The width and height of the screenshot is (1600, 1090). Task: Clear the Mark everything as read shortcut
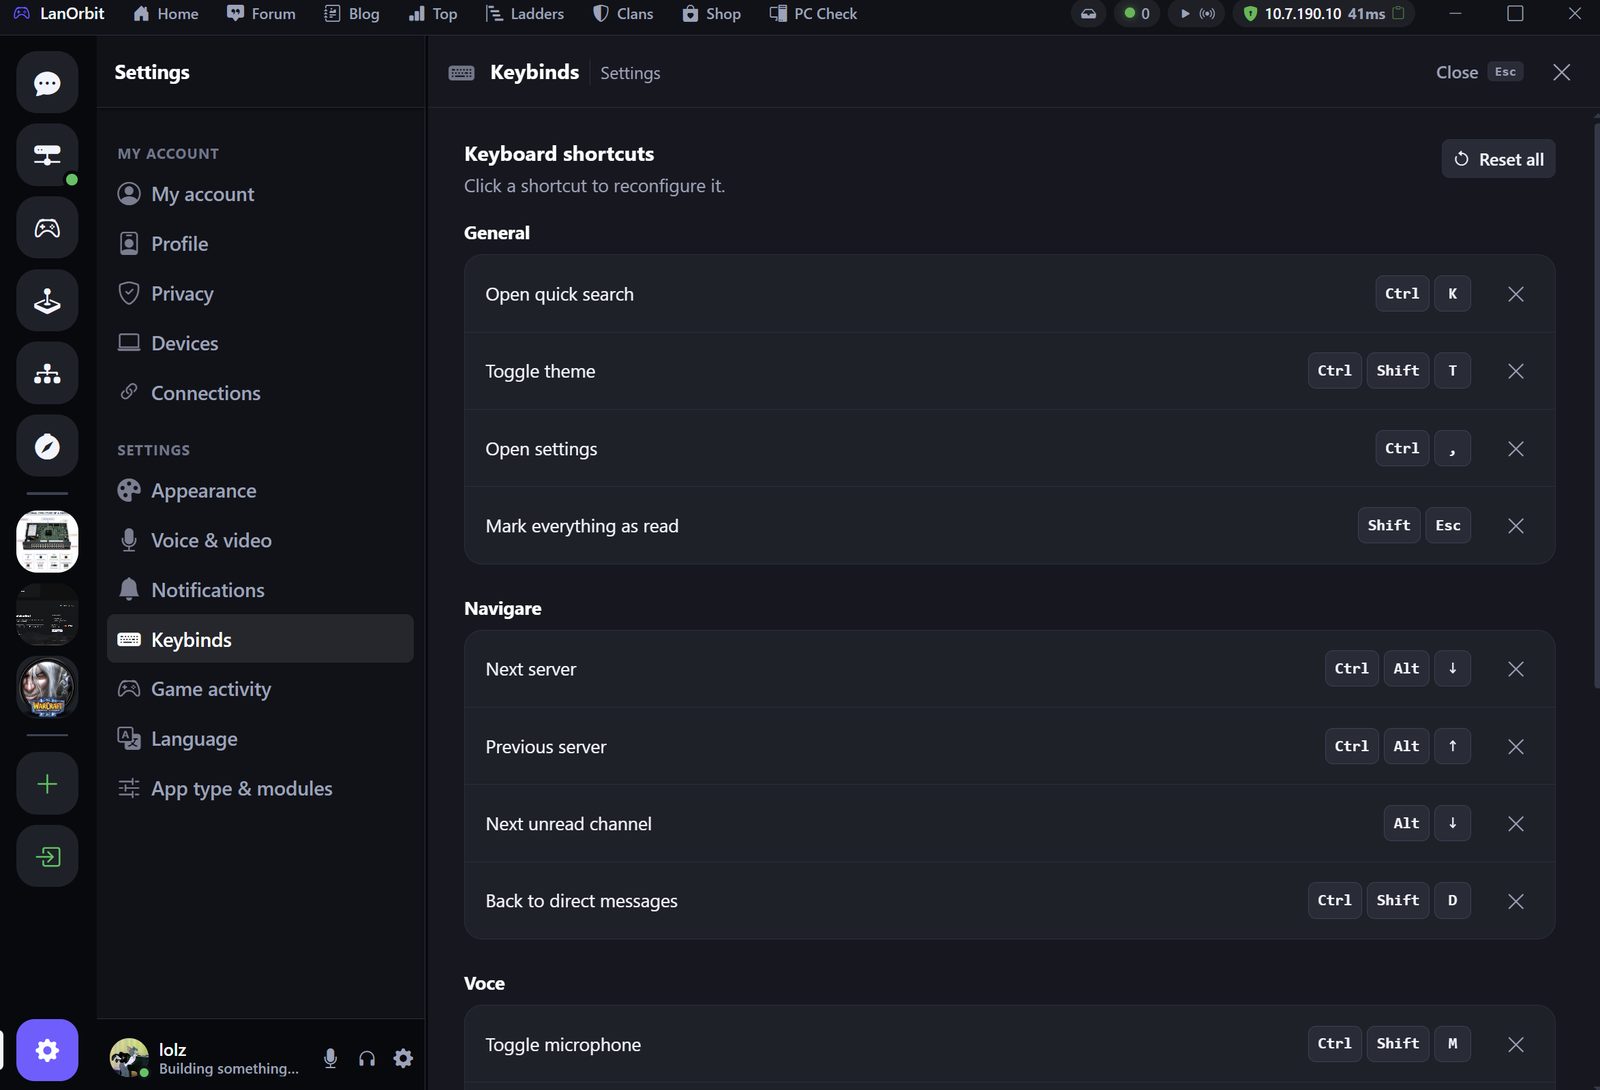1516,526
